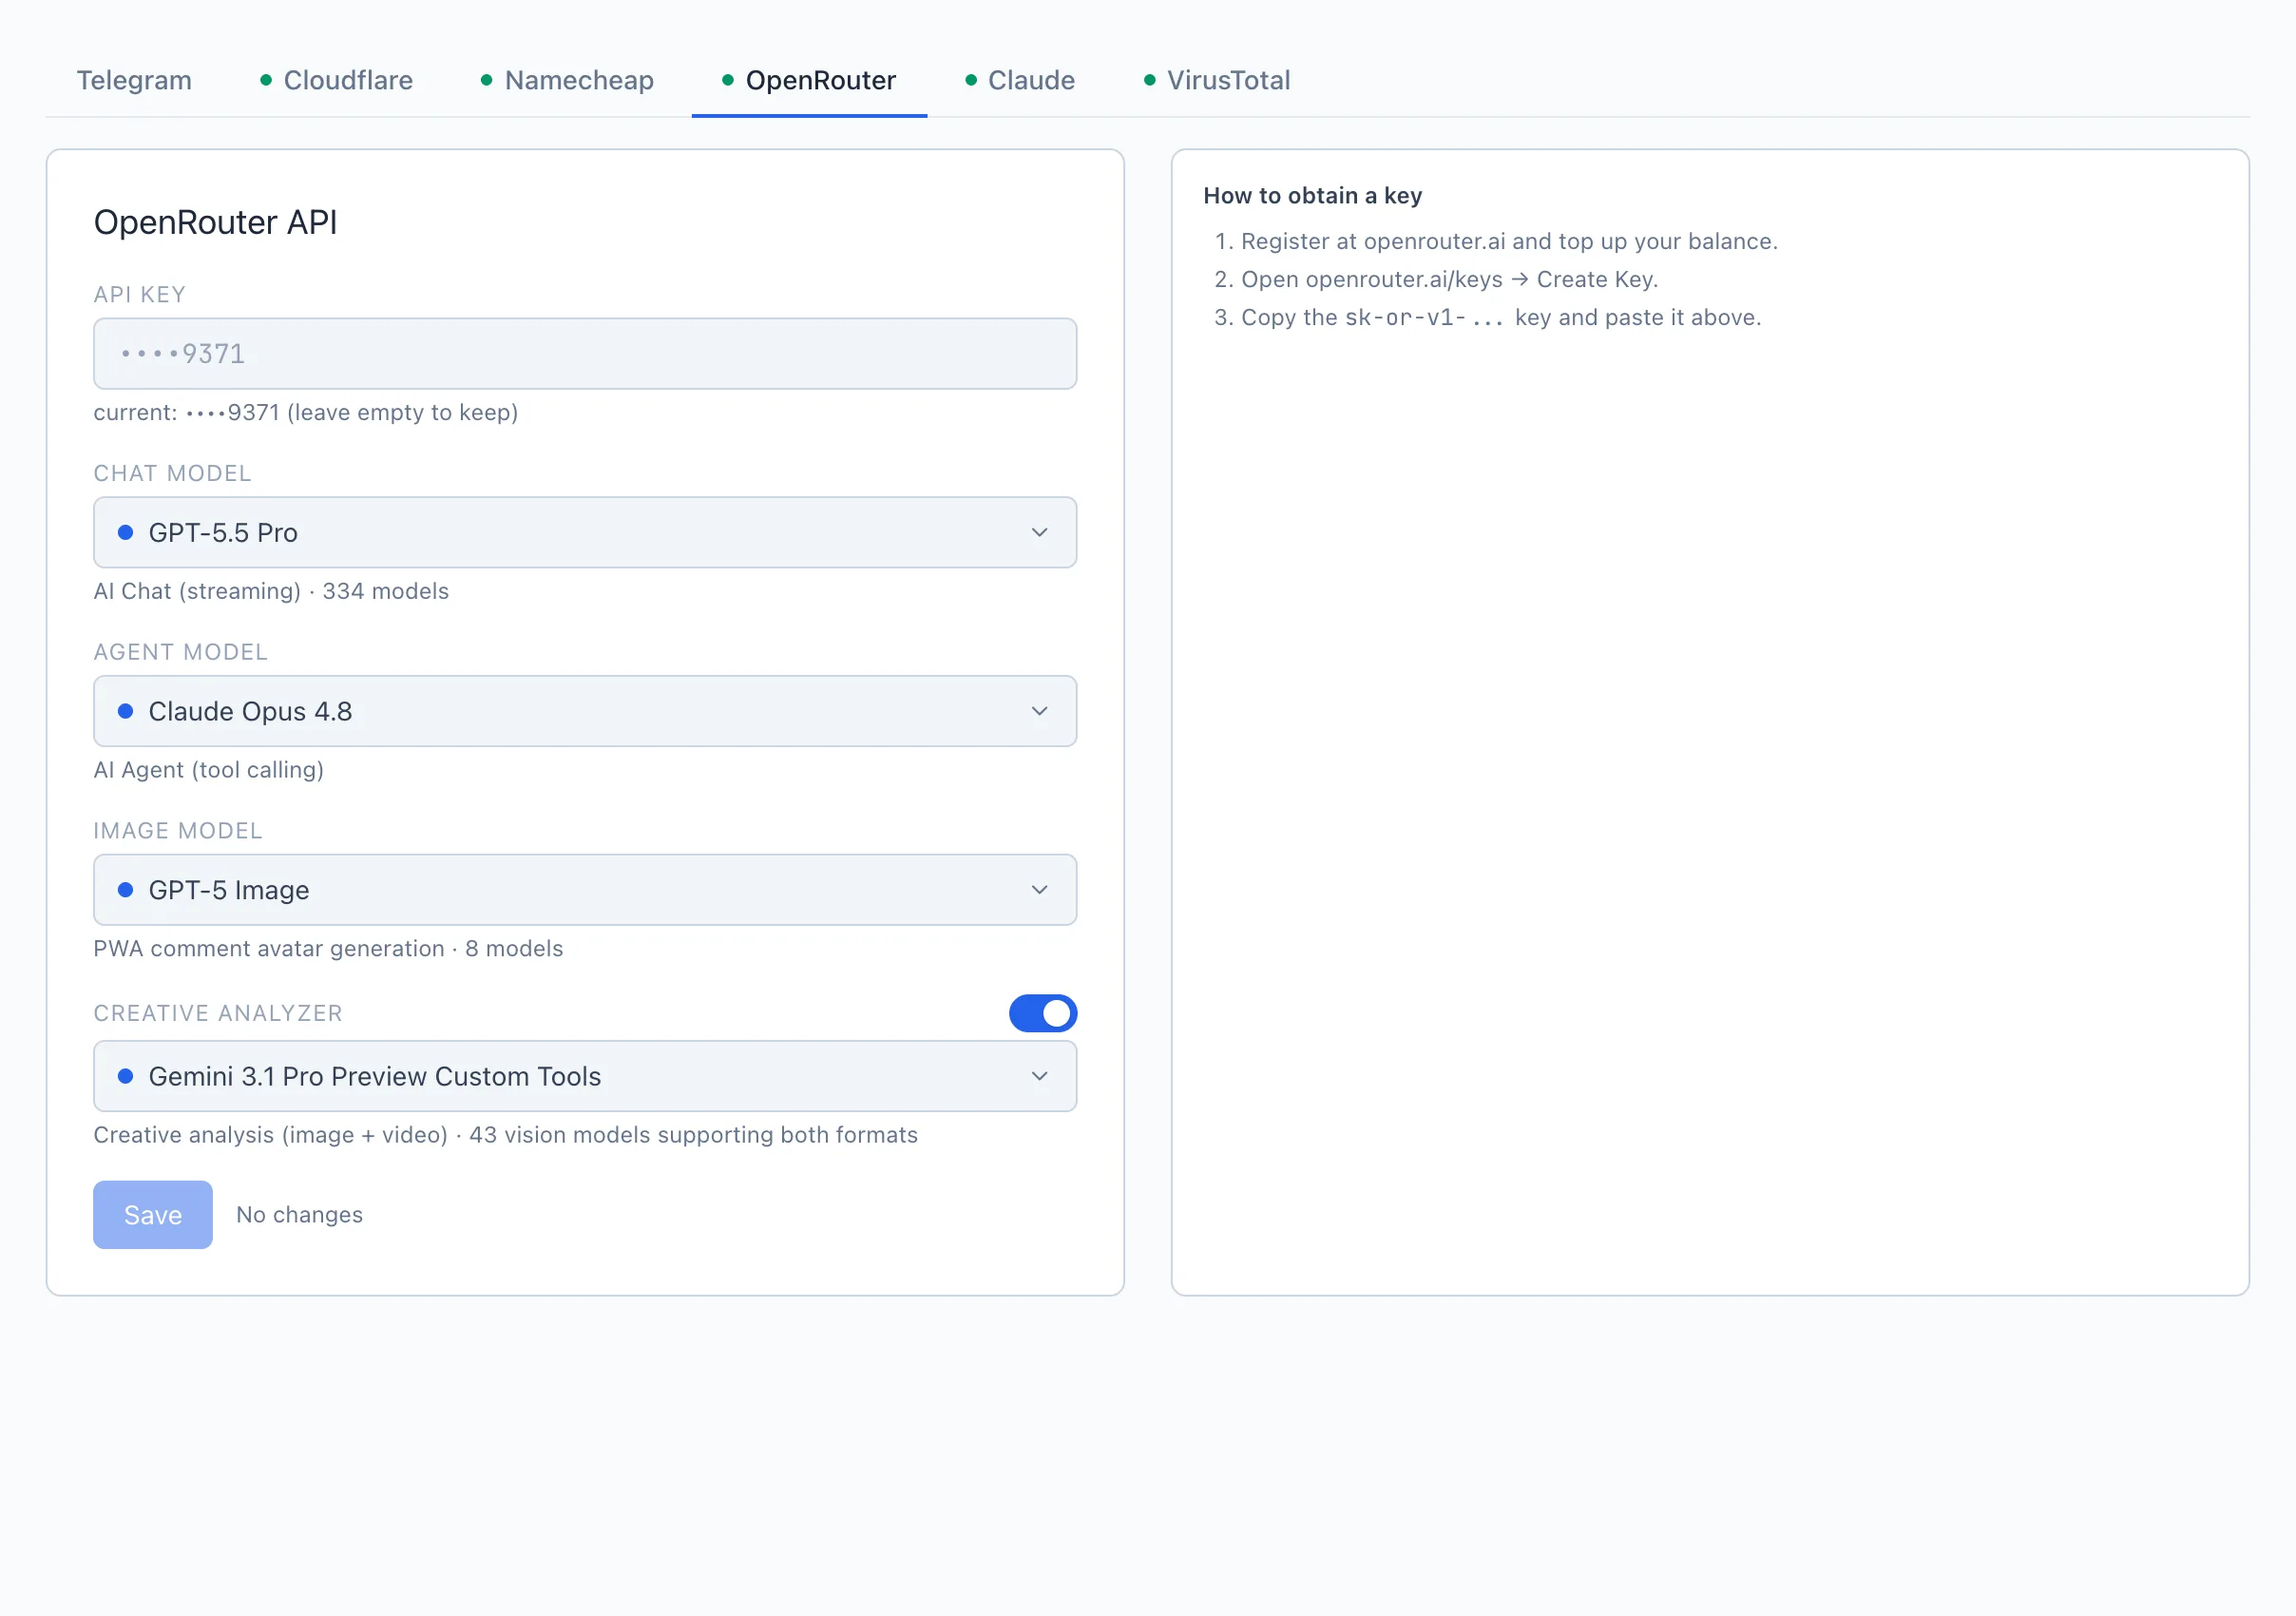Viewport: 2296px width, 1616px height.
Task: Switch to the VirusTotal tab
Action: (1217, 80)
